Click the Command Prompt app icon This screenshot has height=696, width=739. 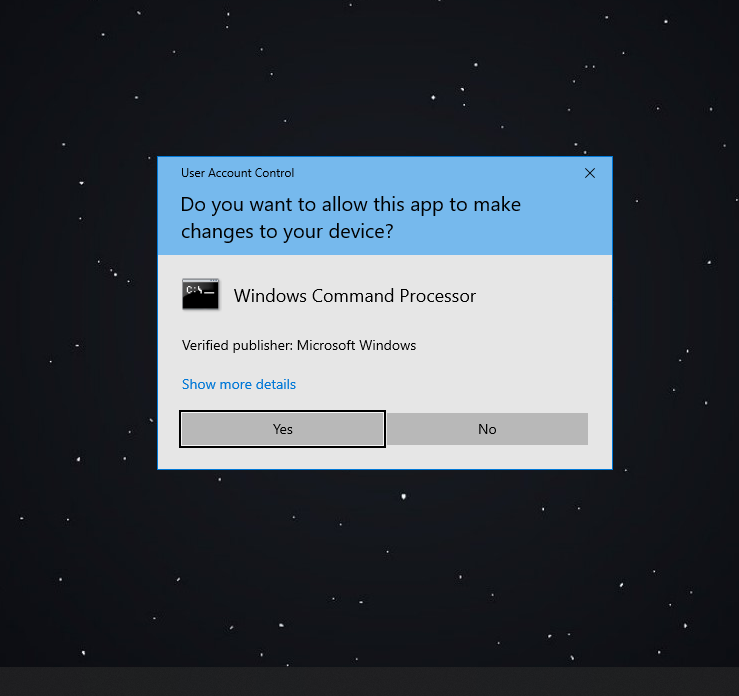click(200, 295)
